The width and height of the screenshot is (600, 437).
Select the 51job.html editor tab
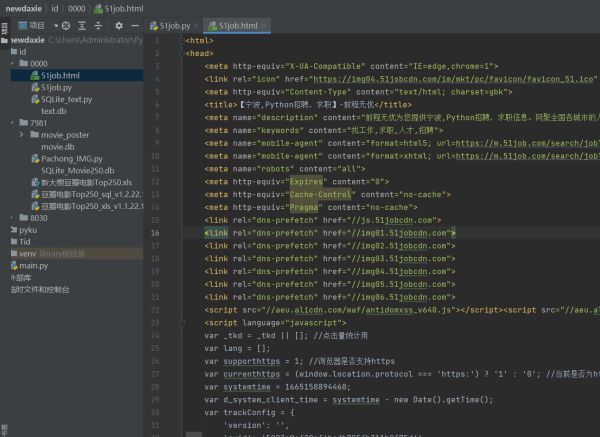(237, 25)
